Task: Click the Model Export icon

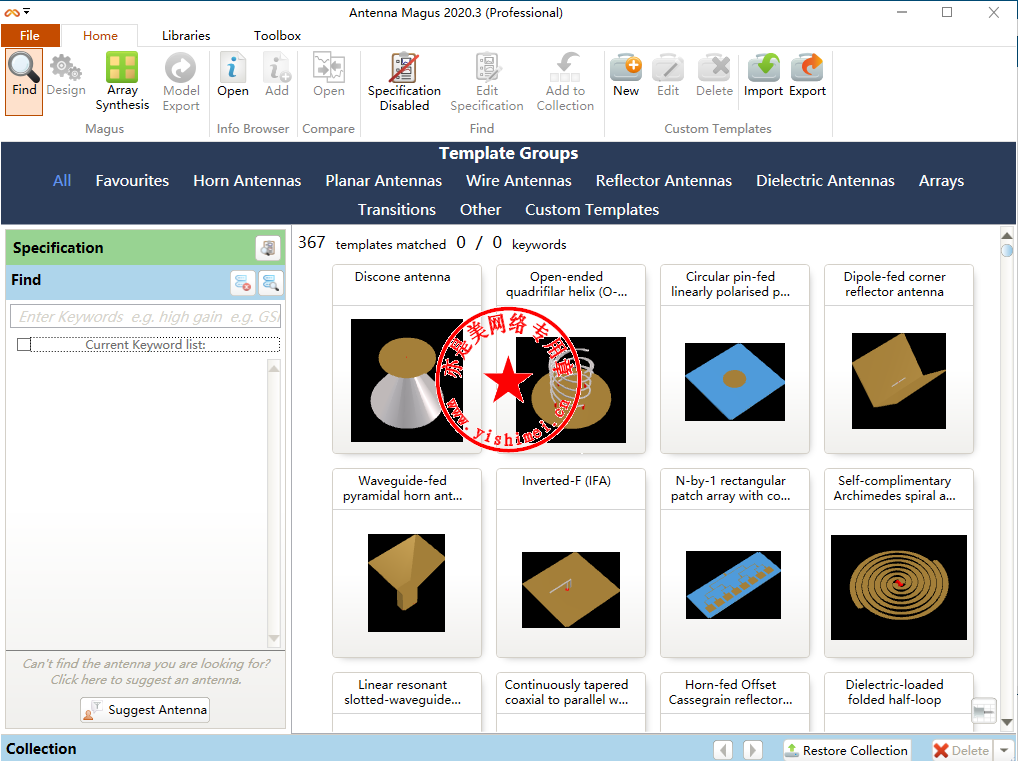Action: coord(180,82)
